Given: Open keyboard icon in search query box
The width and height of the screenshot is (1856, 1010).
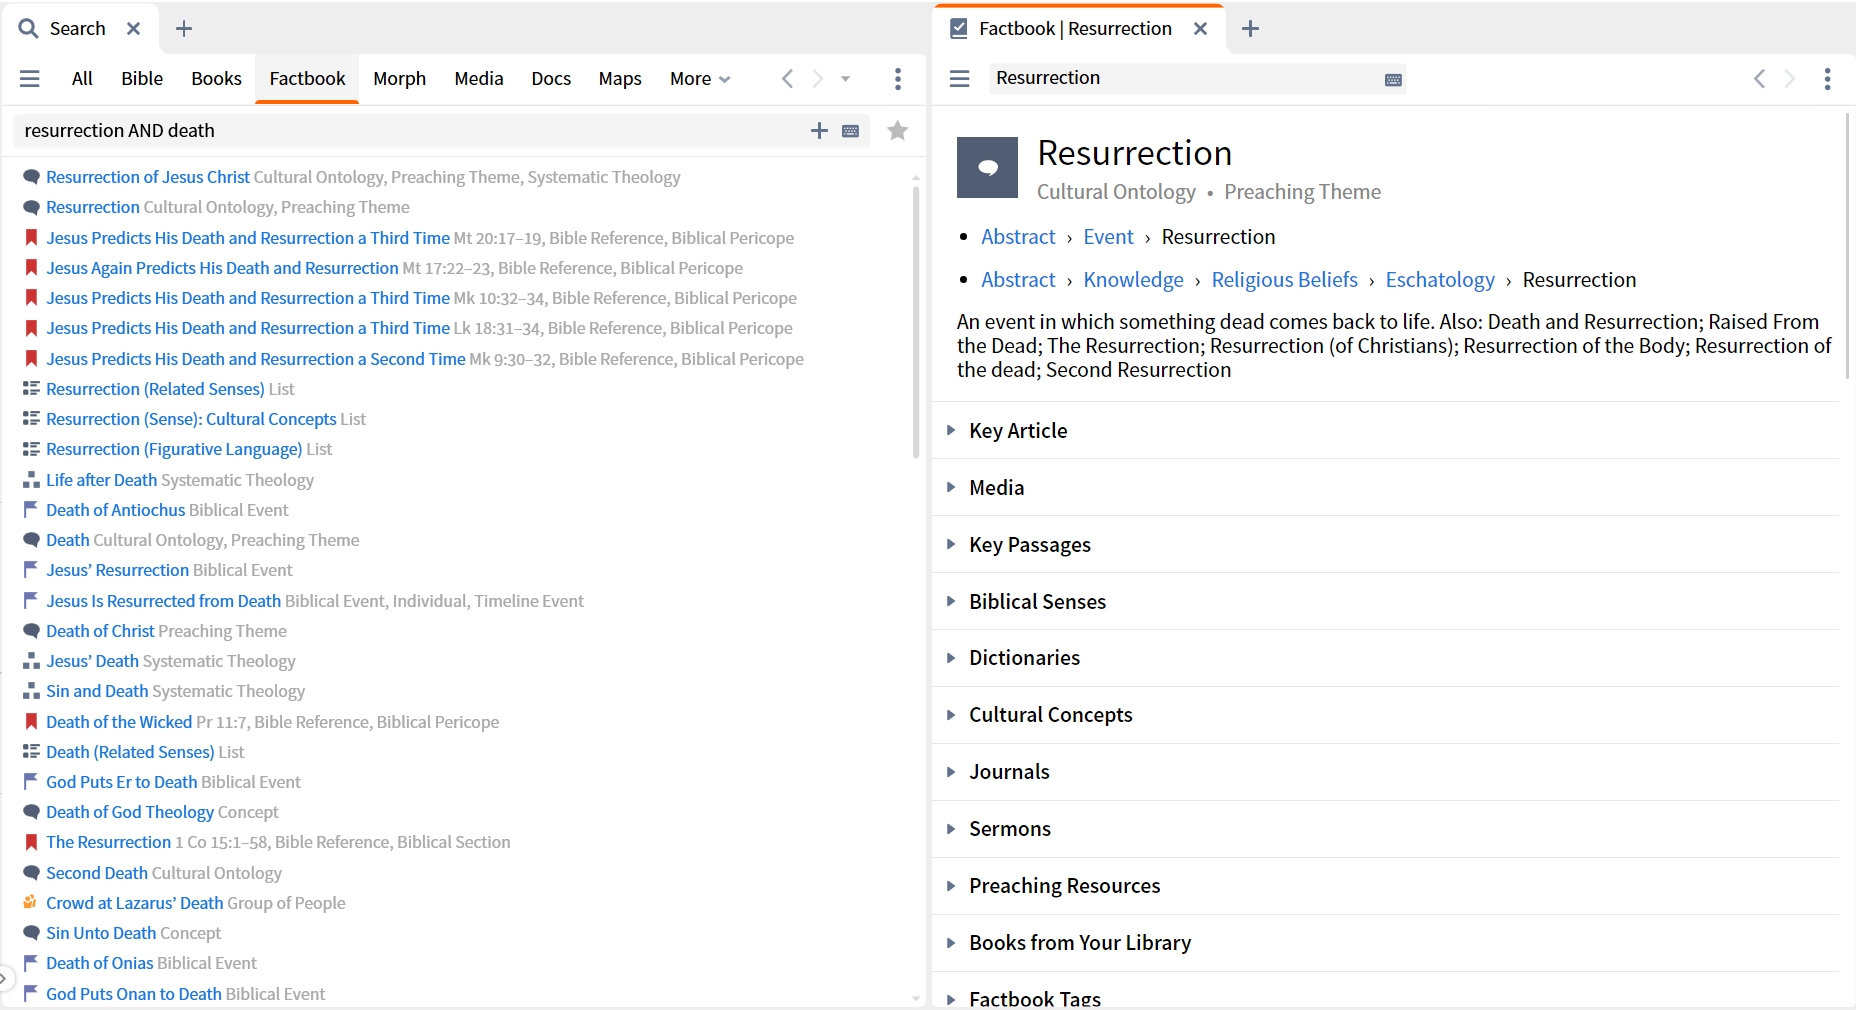Looking at the screenshot, I should (851, 131).
